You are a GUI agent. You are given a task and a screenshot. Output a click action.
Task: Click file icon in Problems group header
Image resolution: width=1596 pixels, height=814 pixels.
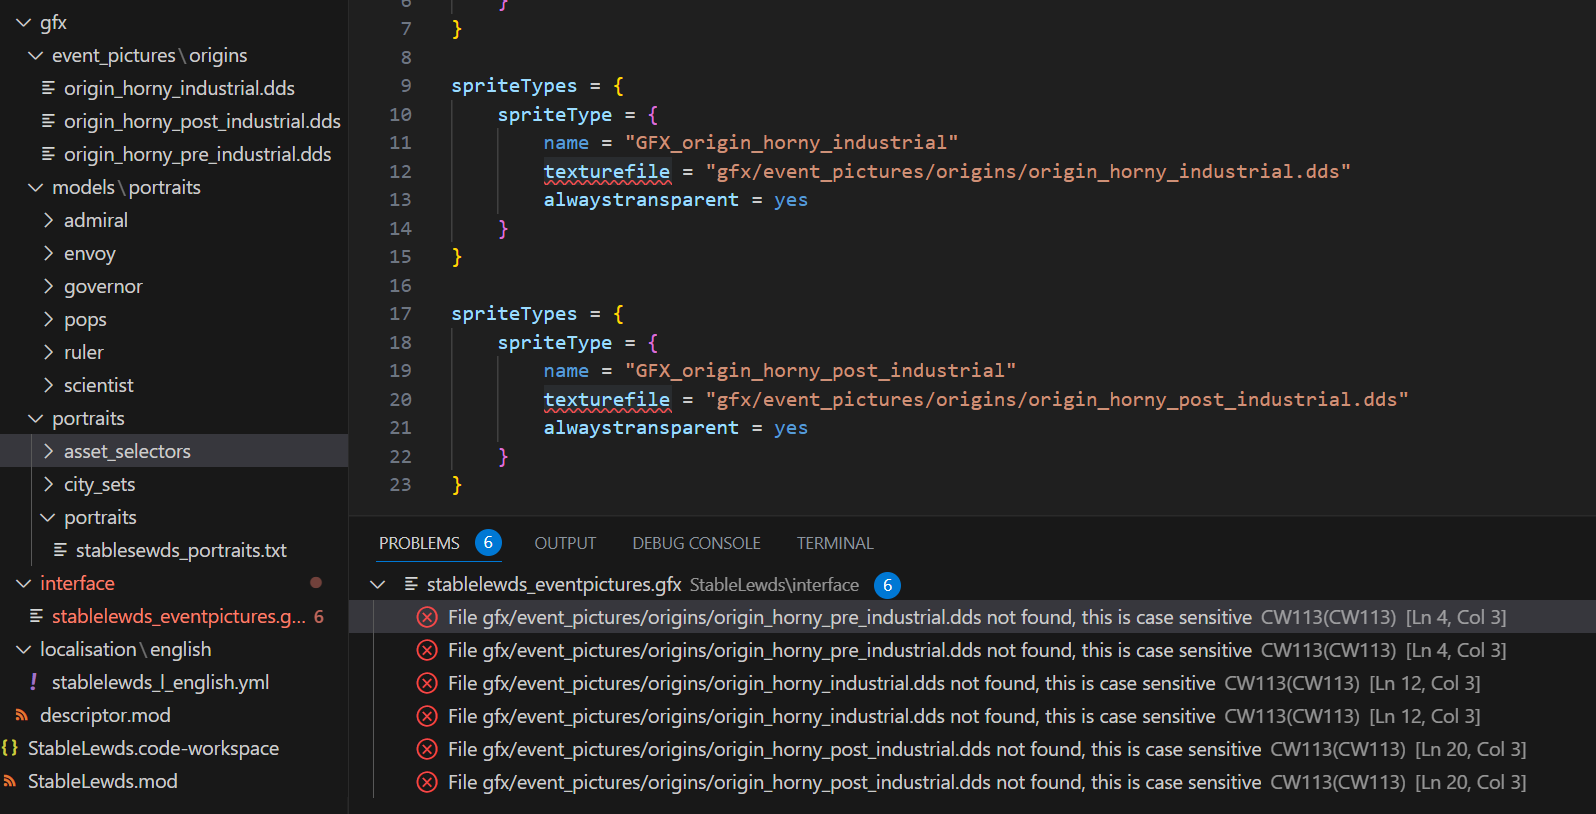click(411, 584)
